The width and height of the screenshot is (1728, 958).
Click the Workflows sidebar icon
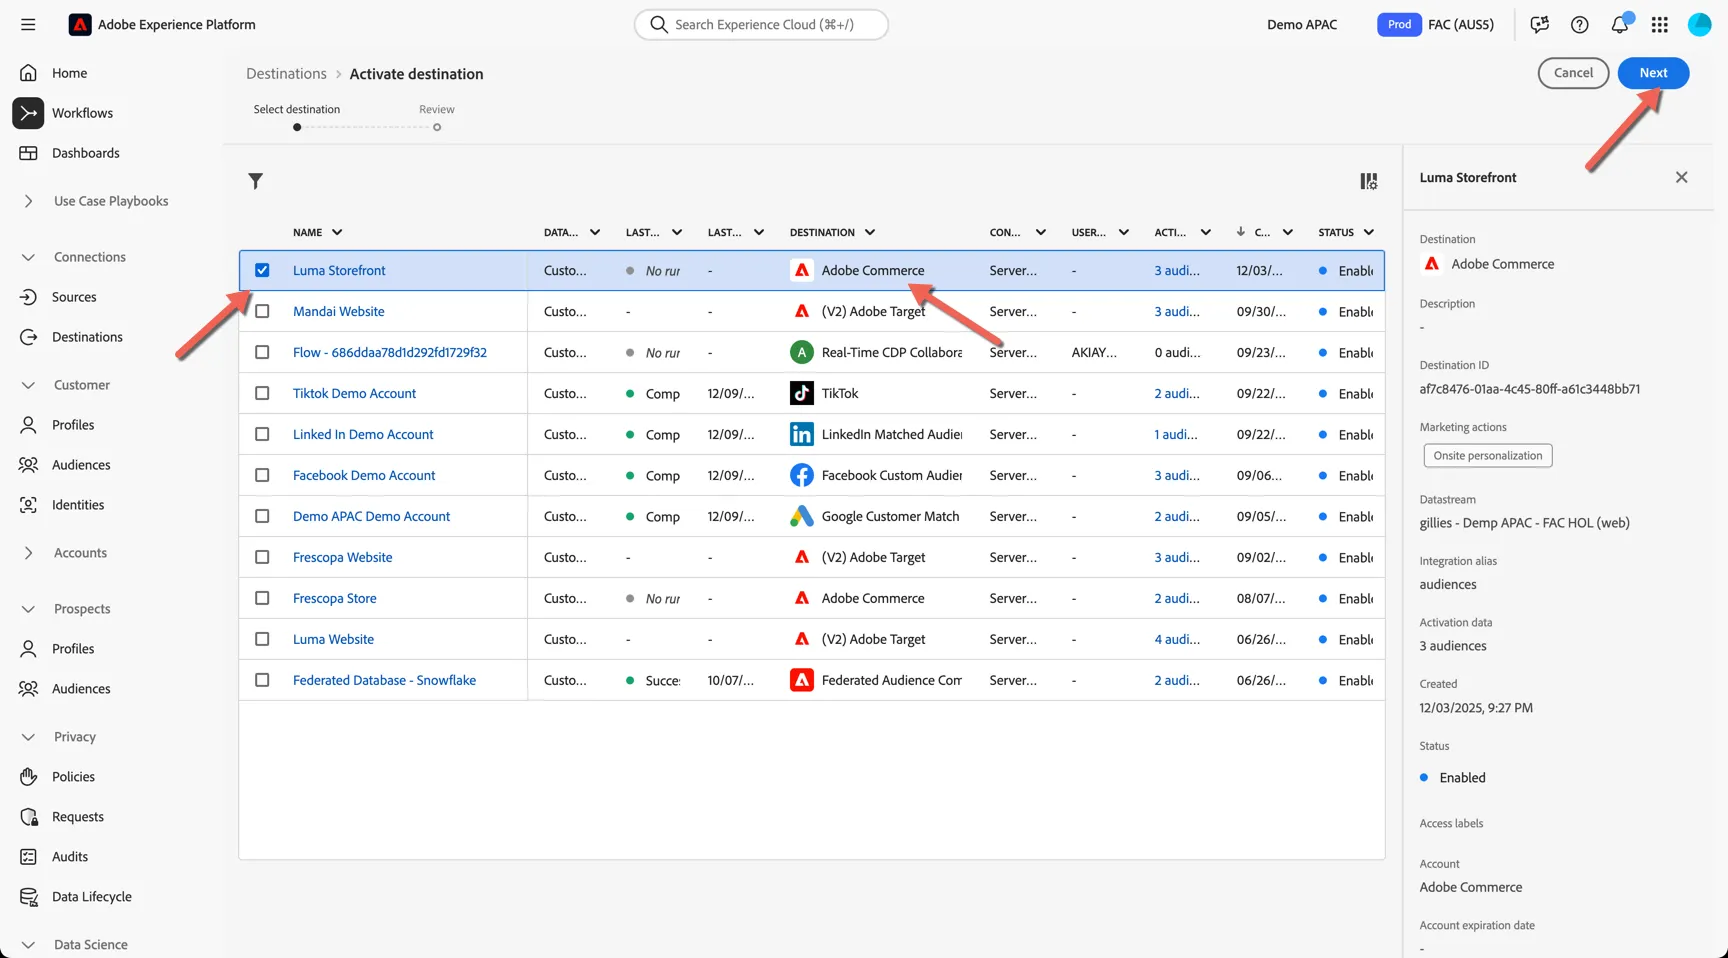(x=28, y=113)
